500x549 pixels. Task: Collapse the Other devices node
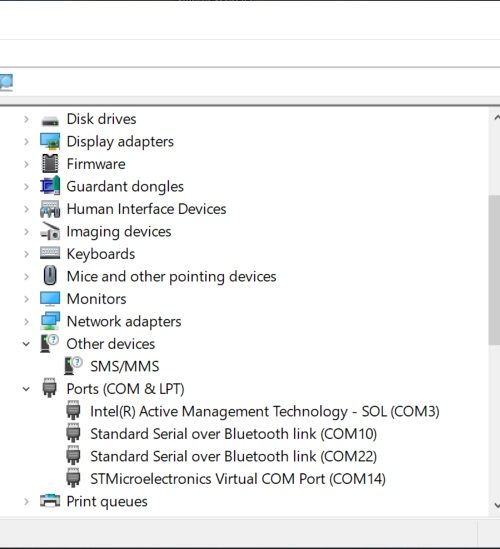[26, 344]
